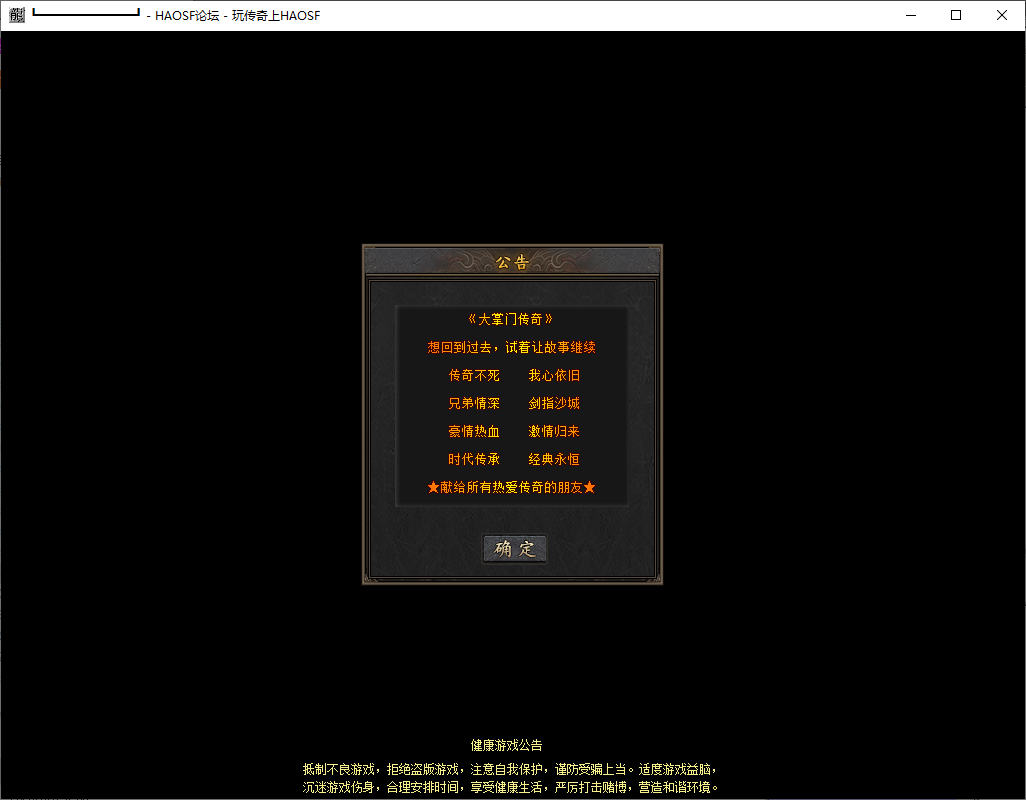Viewport: 1026px width, 800px height.
Task: Click the phrase 时代传承
Action: 474,460
